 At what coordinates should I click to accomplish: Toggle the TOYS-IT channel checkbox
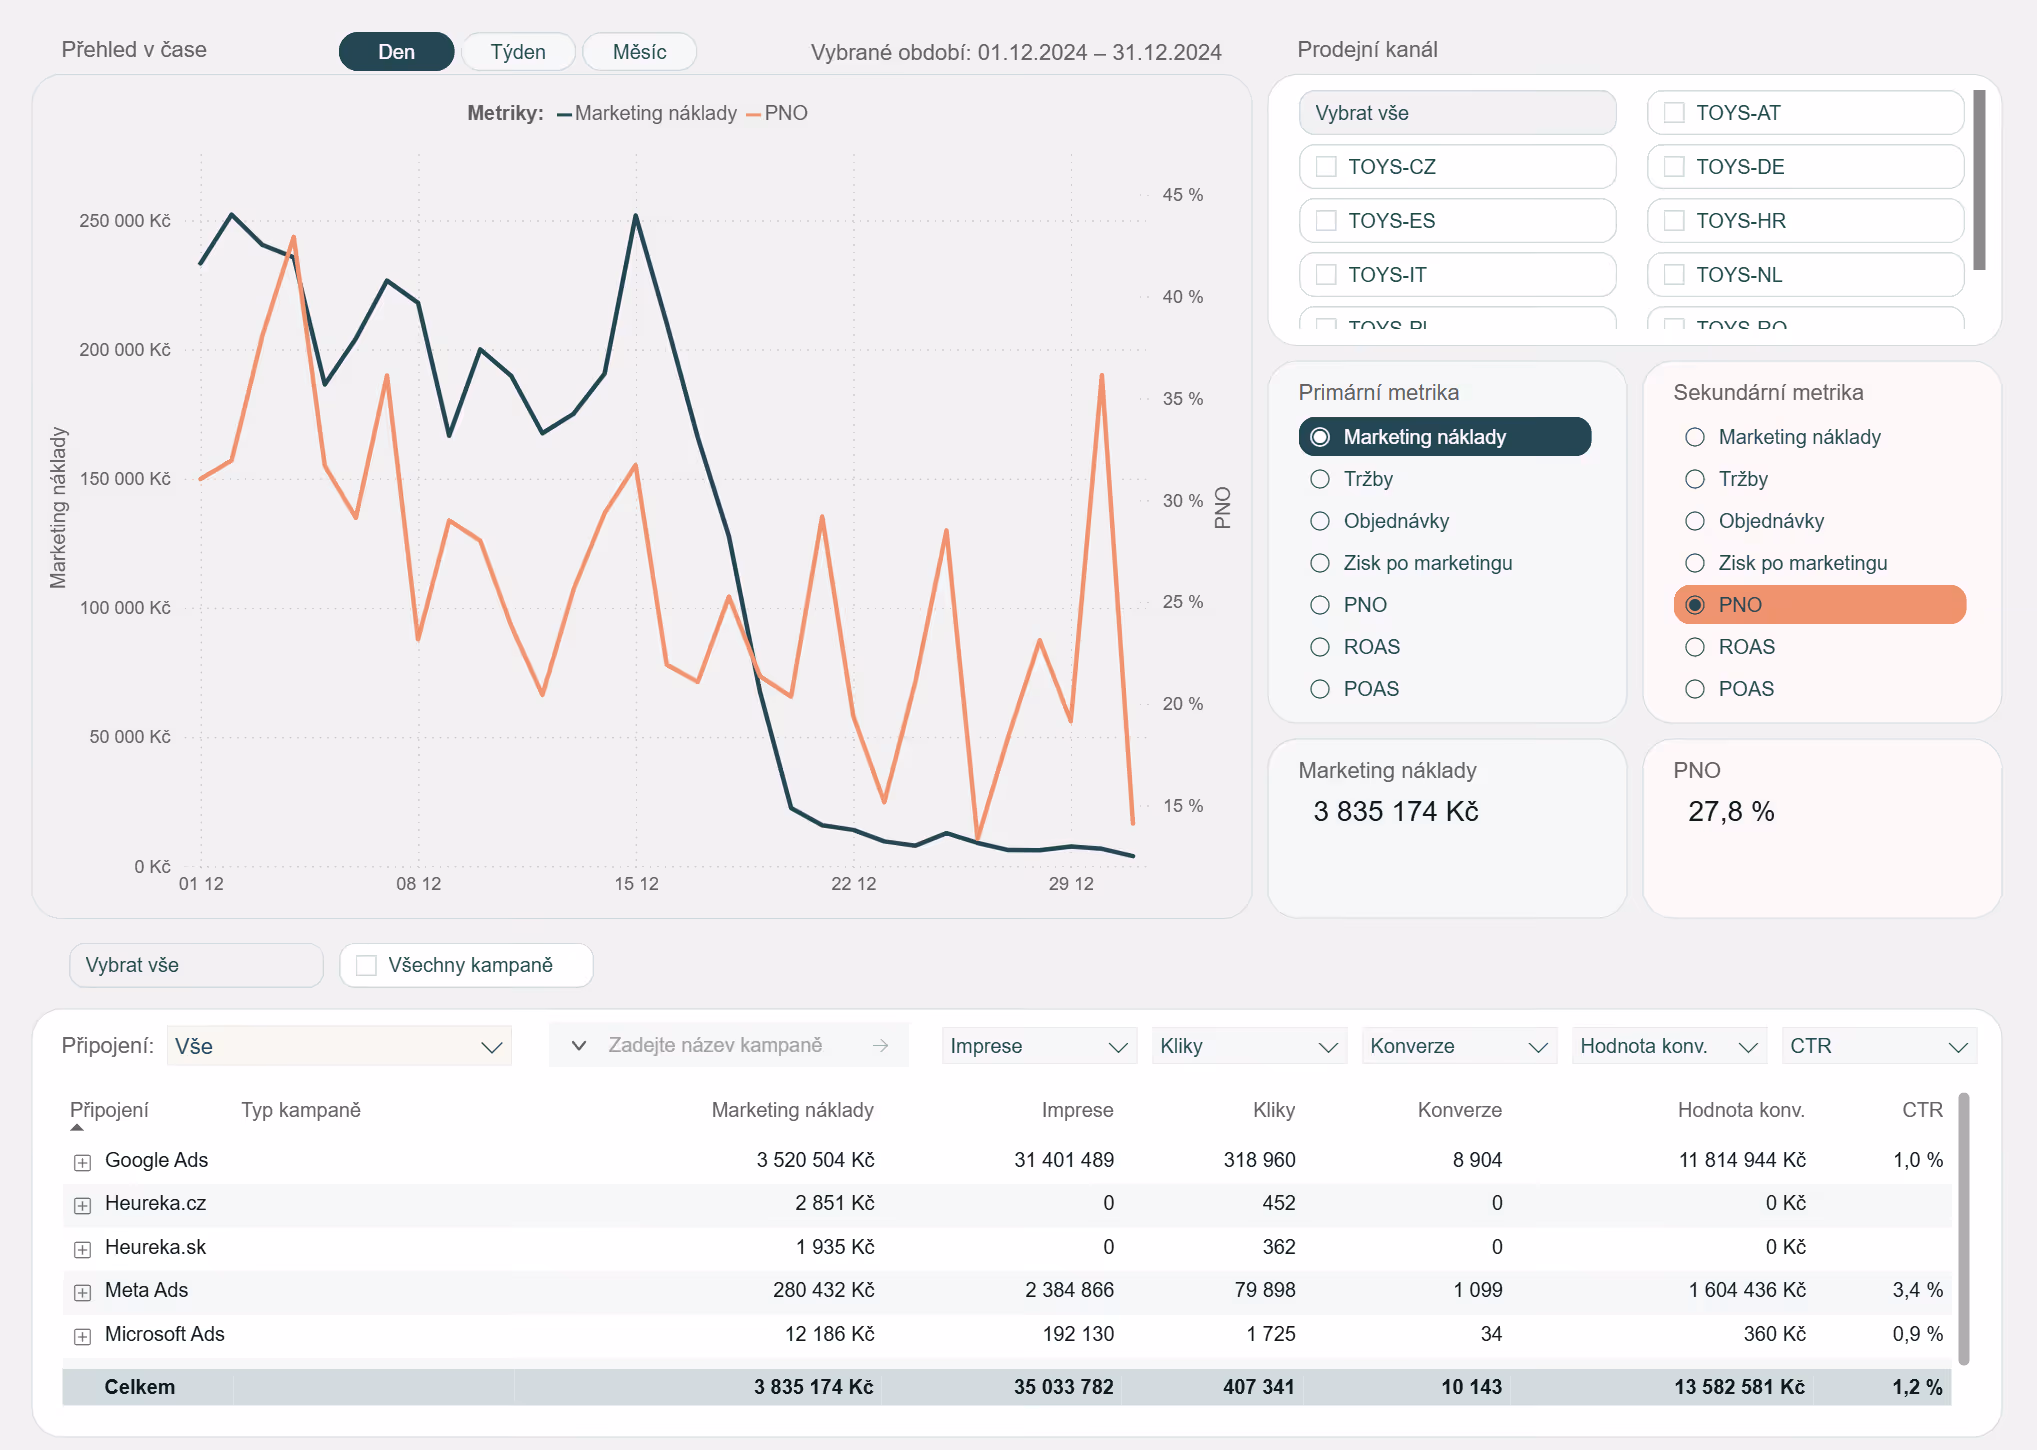(x=1326, y=275)
